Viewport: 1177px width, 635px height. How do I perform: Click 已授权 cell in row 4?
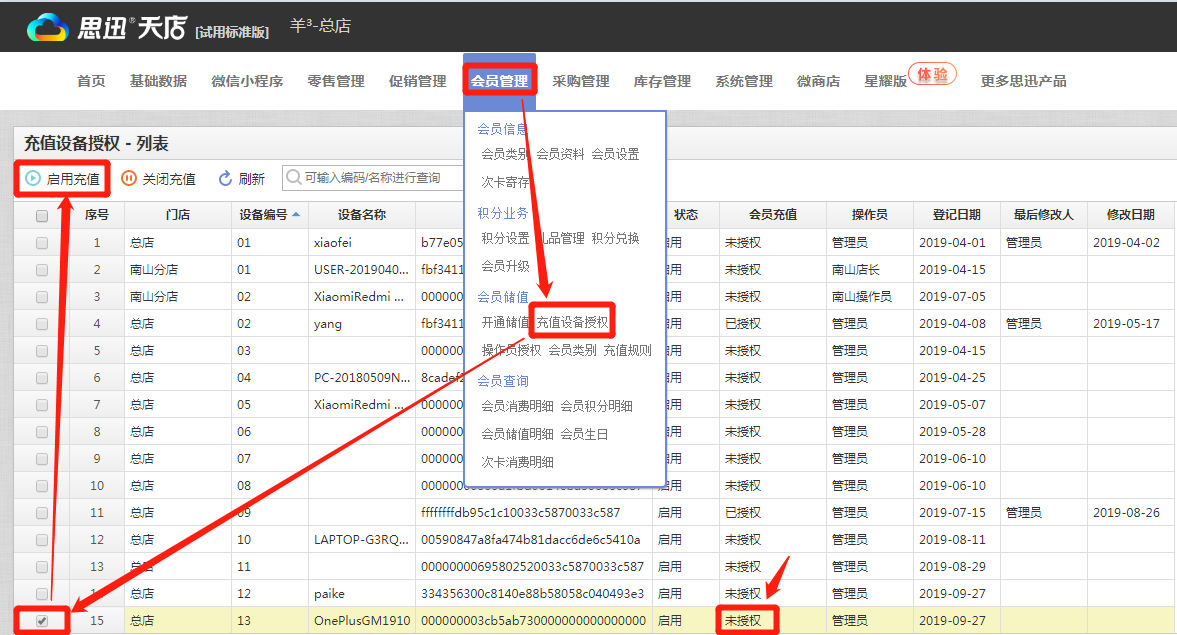pos(743,324)
